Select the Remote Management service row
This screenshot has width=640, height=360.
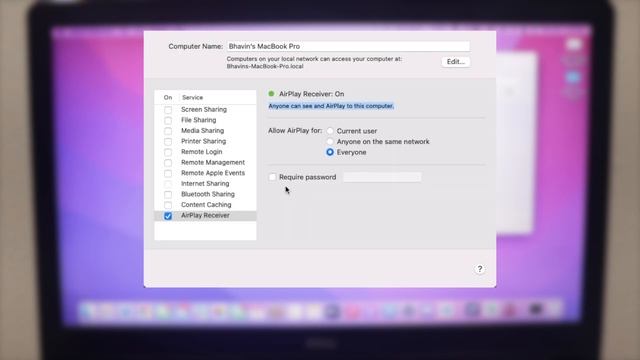[205, 162]
